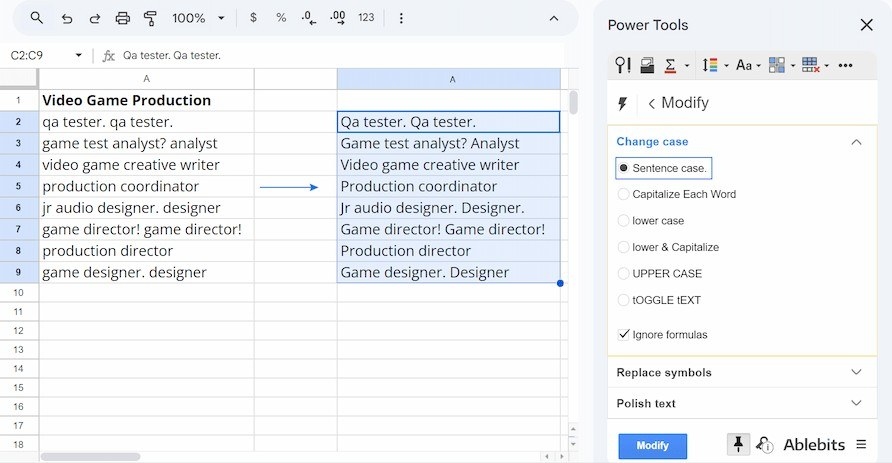The height and width of the screenshot is (463, 892).
Task: Close the Power Tools sidebar
Action: click(866, 25)
